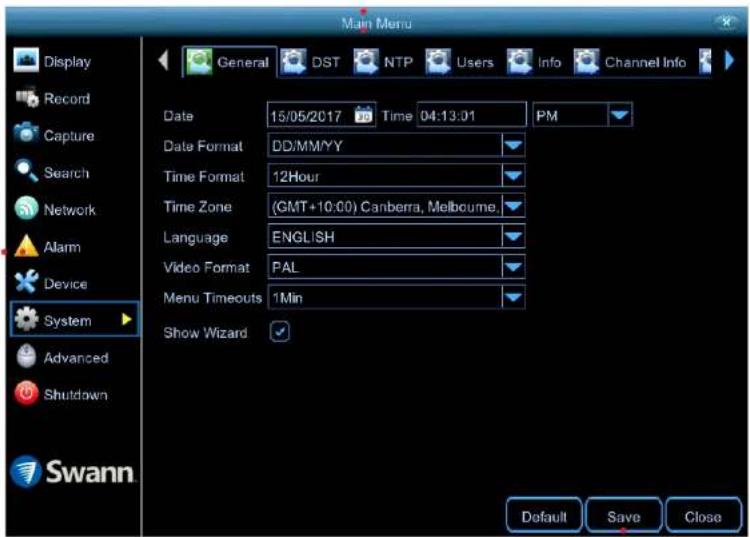Click the red Shutdown power icon
The width and height of the screenshot is (750, 537).
[26, 394]
